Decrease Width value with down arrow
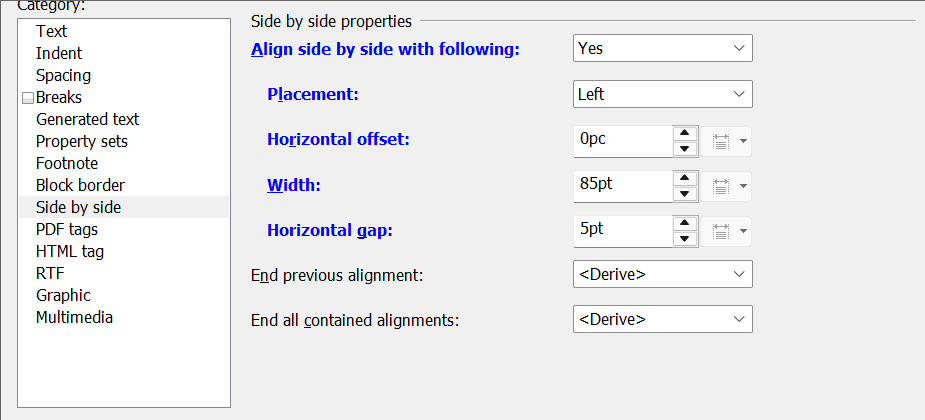 [684, 194]
